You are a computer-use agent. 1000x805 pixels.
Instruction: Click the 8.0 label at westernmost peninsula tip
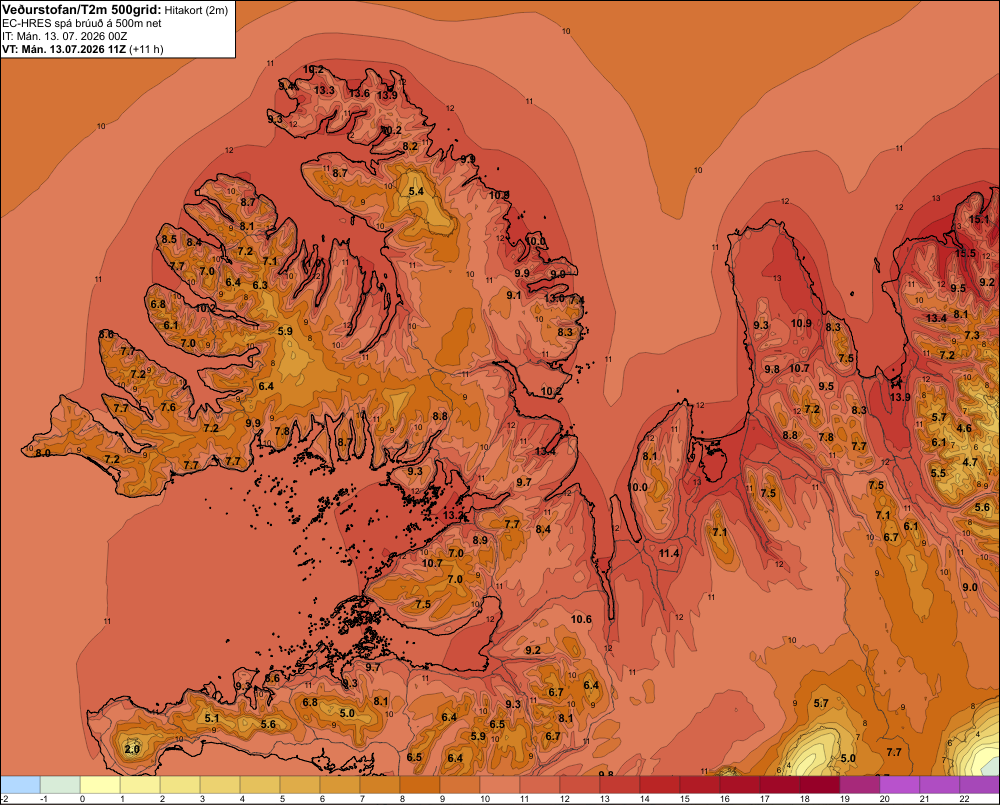click(43, 453)
